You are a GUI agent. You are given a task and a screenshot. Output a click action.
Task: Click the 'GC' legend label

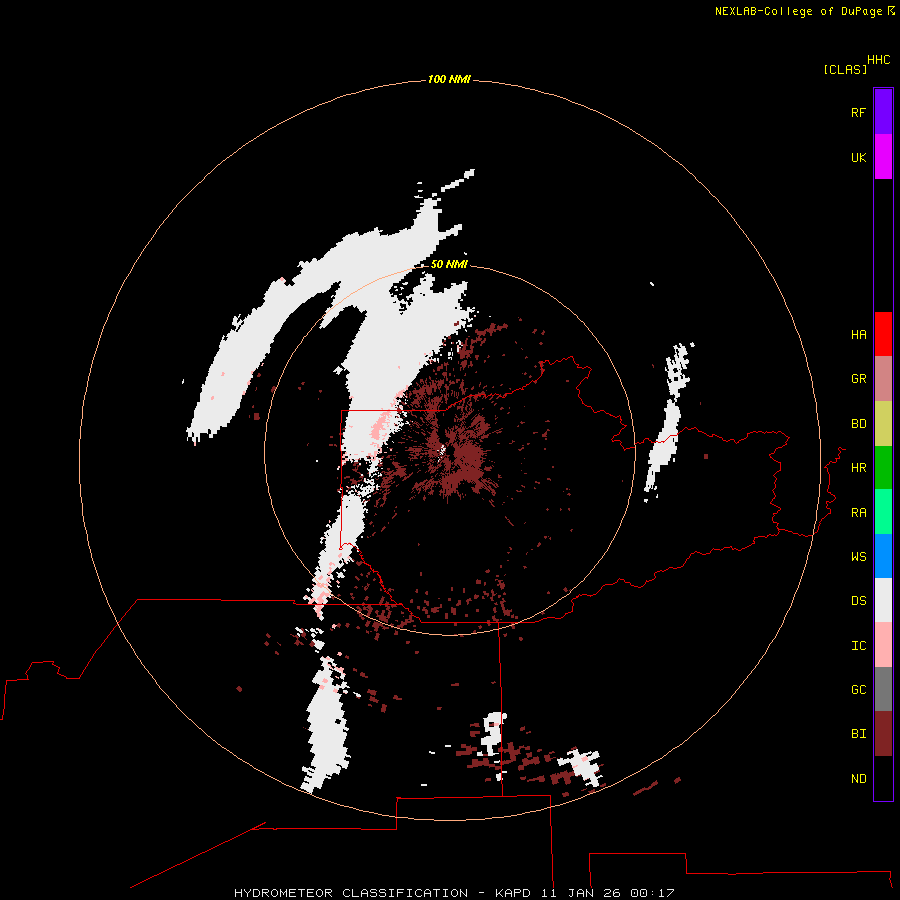[858, 690]
